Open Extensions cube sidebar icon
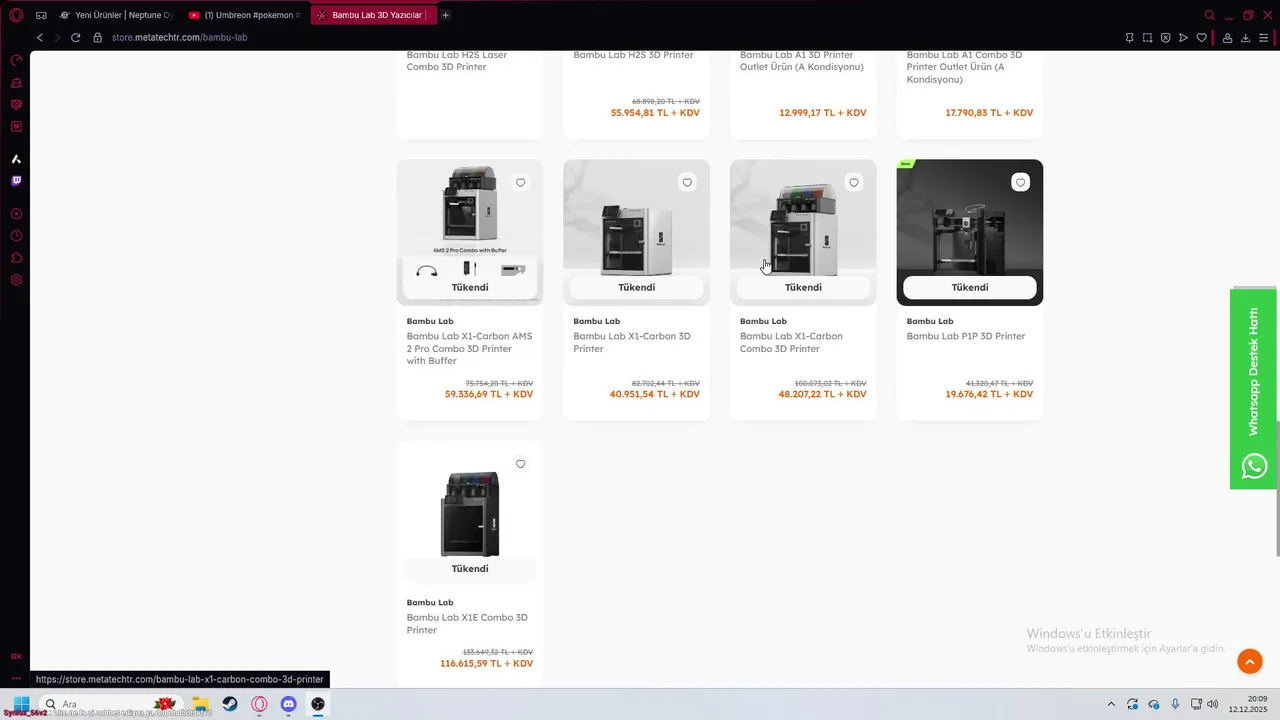The width and height of the screenshot is (1280, 720). (x=16, y=258)
